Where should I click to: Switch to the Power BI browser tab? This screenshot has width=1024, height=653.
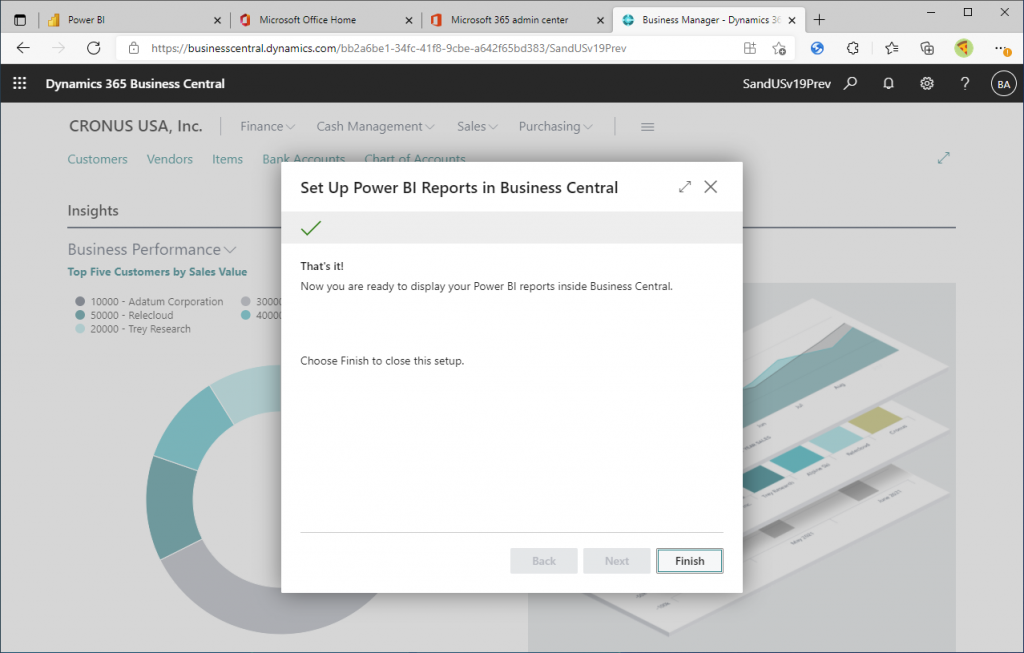click(130, 19)
